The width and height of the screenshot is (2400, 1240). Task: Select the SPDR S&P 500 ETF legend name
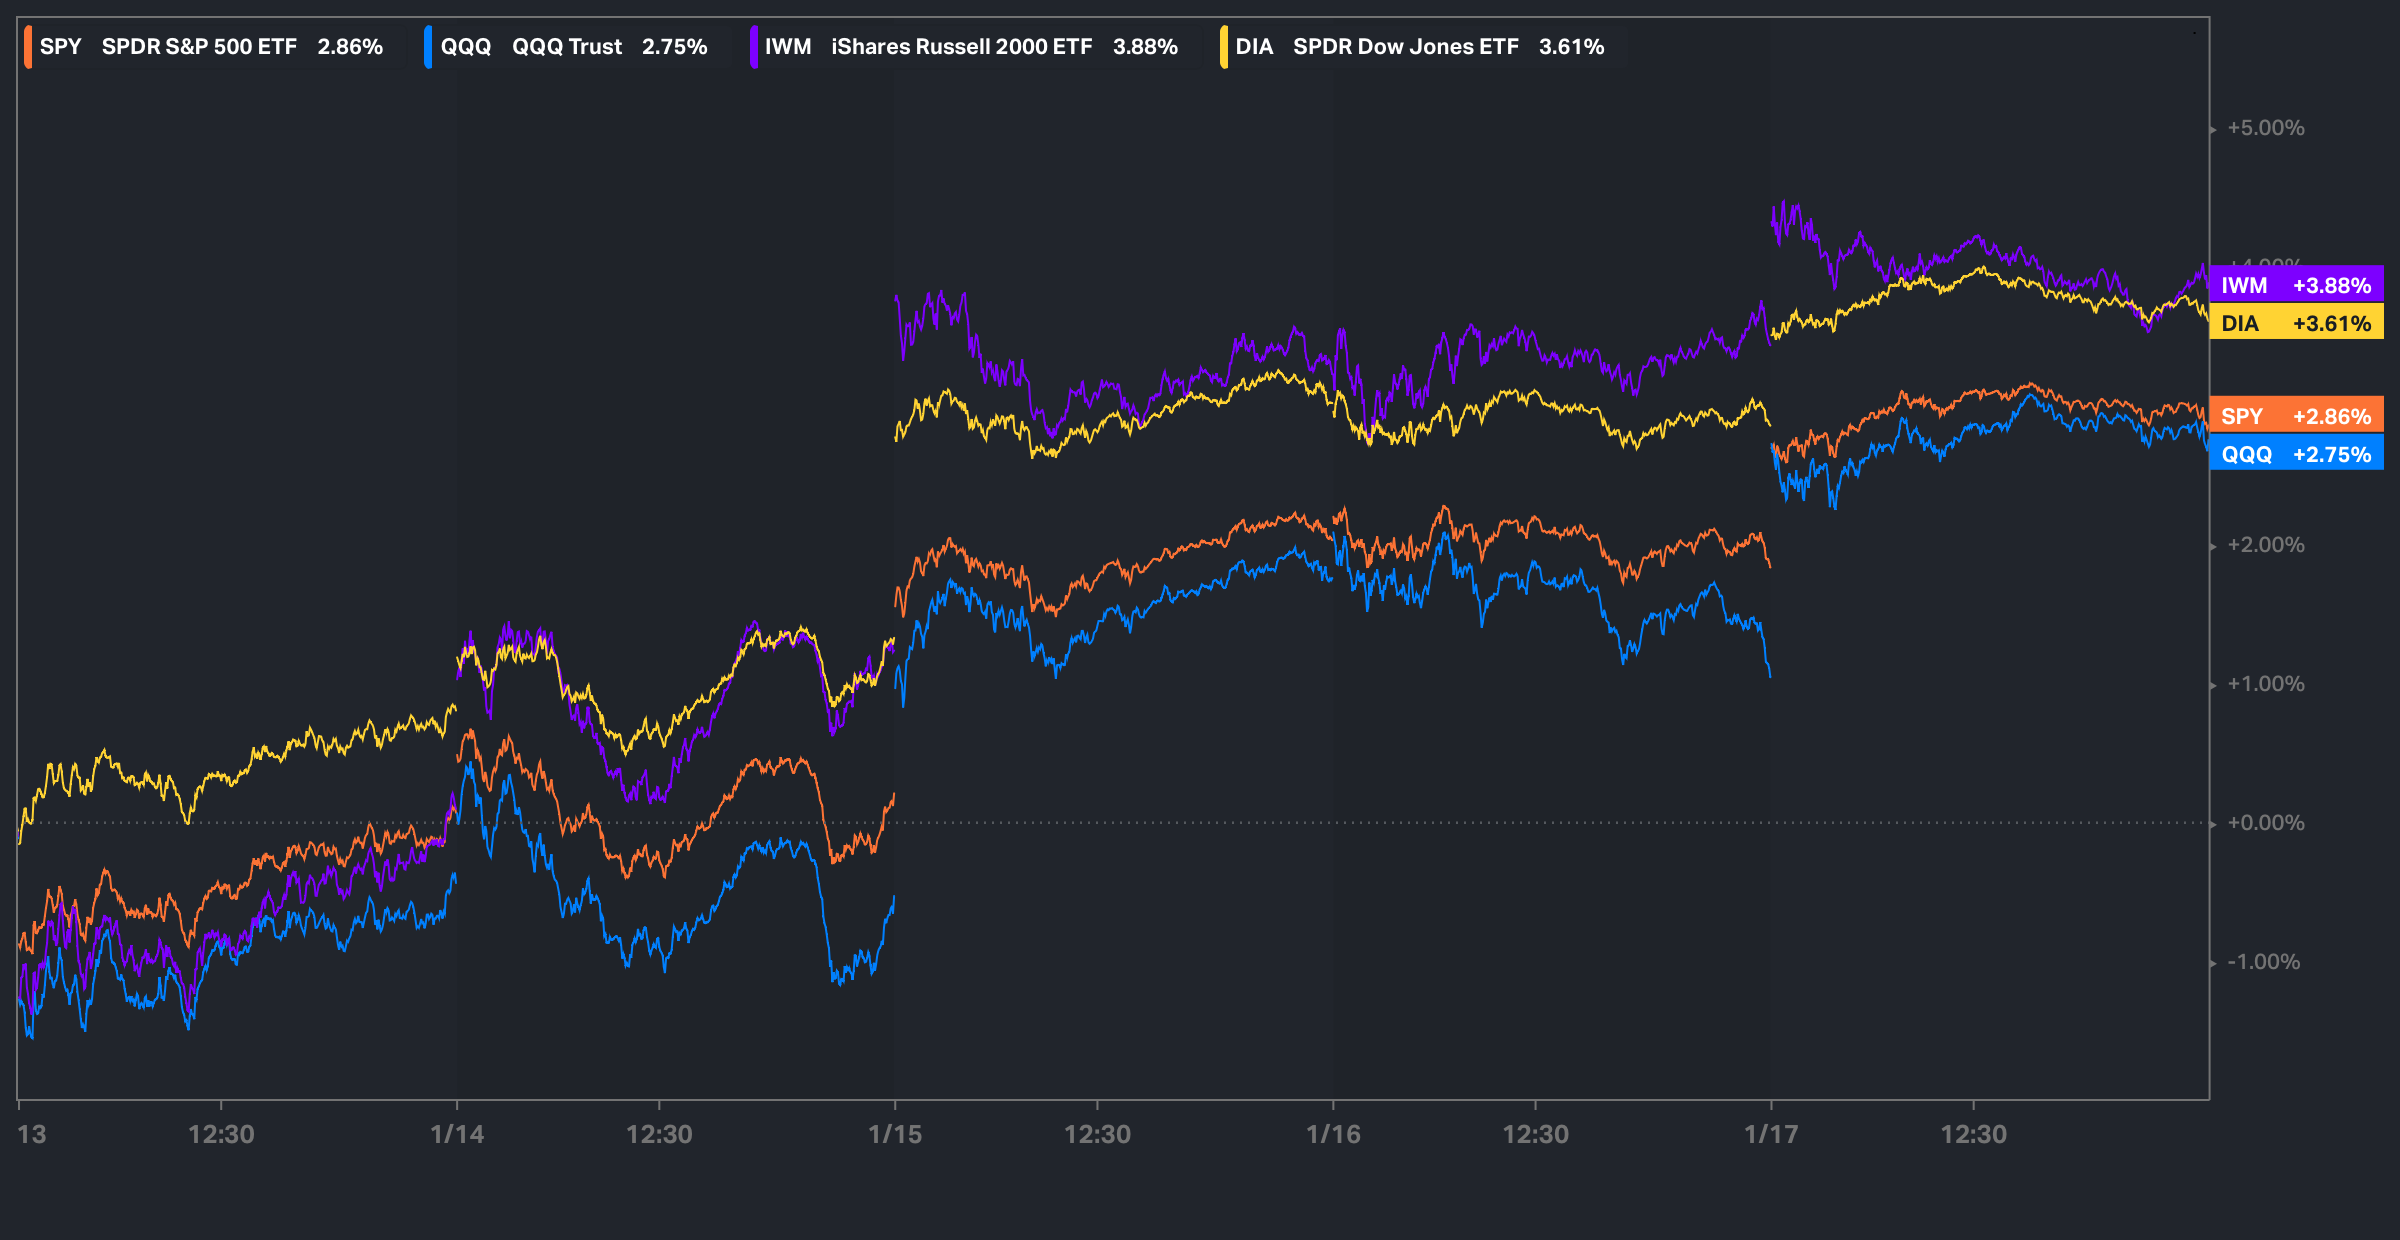pos(199,47)
